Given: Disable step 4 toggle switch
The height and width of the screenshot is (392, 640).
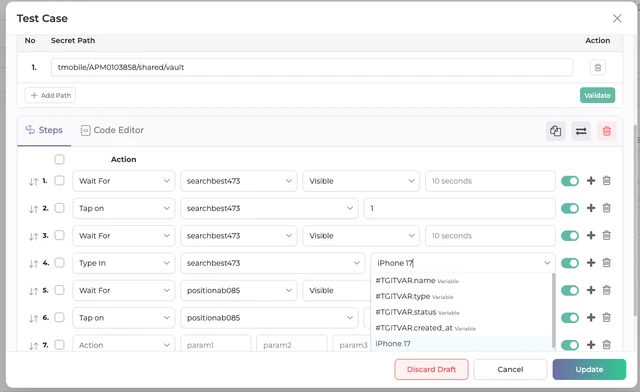Looking at the screenshot, I should [570, 263].
